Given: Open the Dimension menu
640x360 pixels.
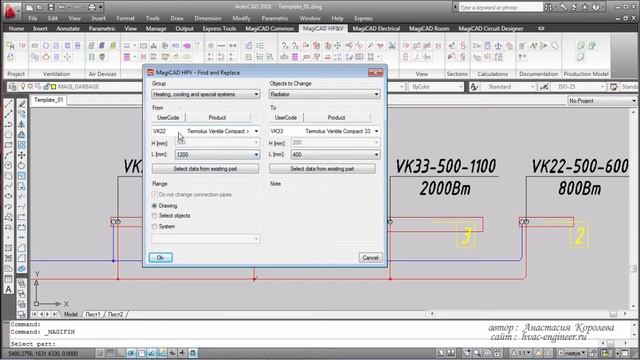Looking at the screenshot, I should 208,18.
